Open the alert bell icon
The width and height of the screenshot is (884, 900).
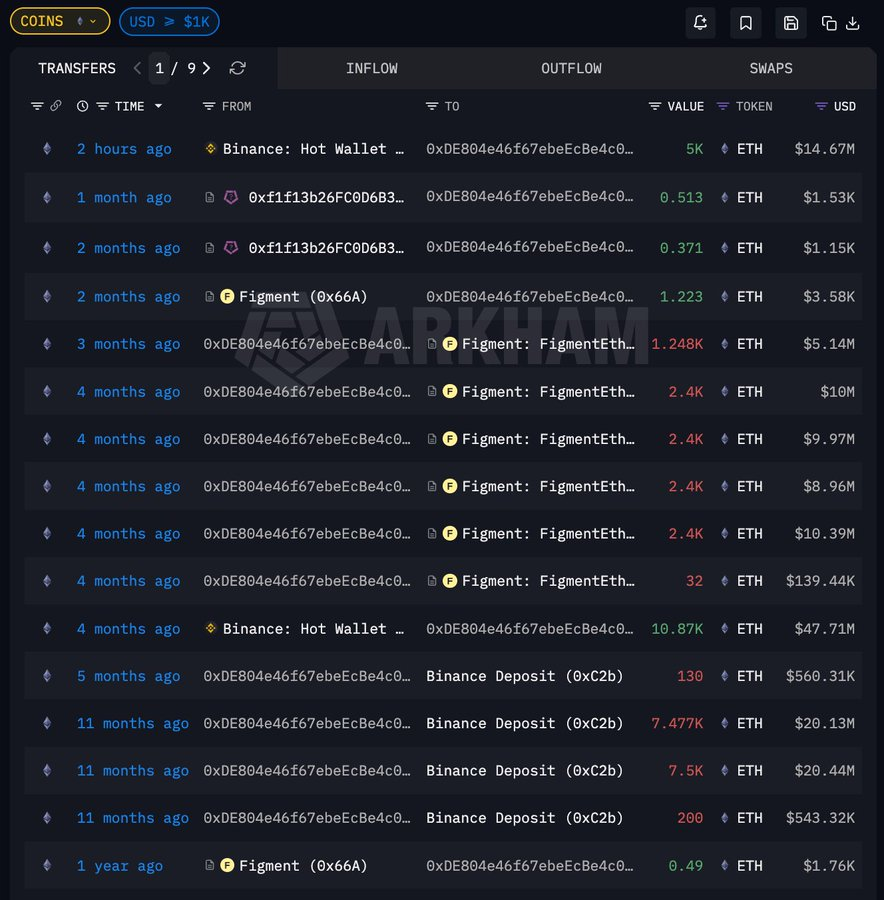700,23
